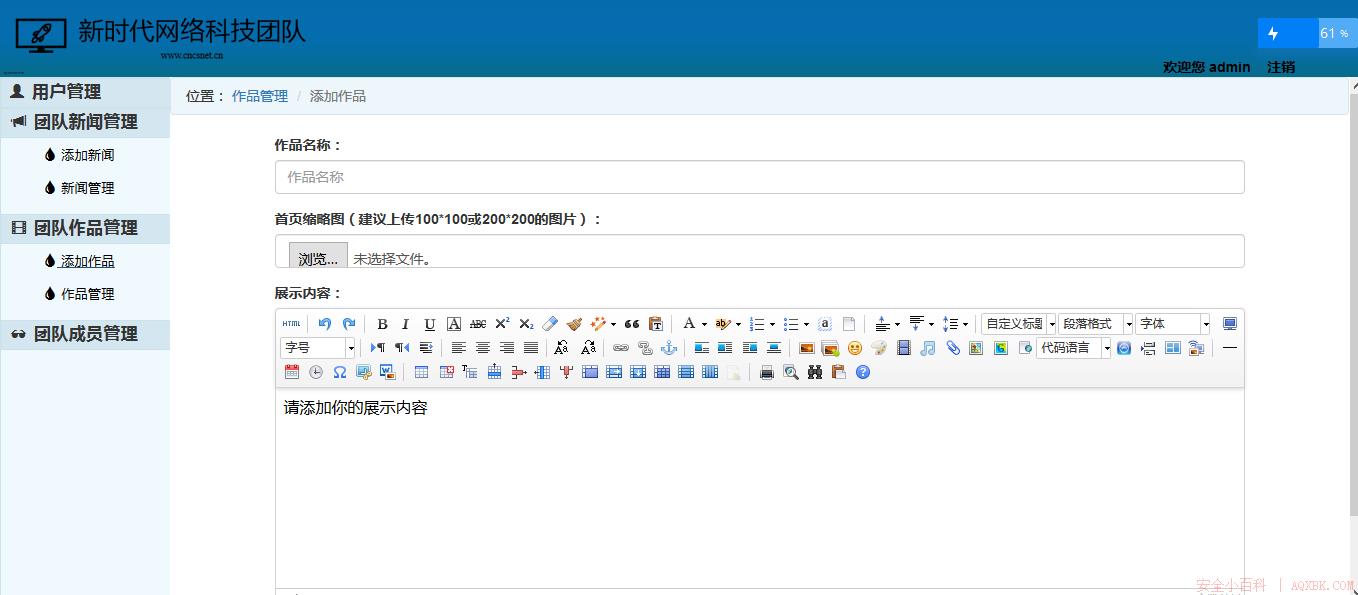
Task: Insert a horizontal rule line icon
Action: (x=1230, y=348)
